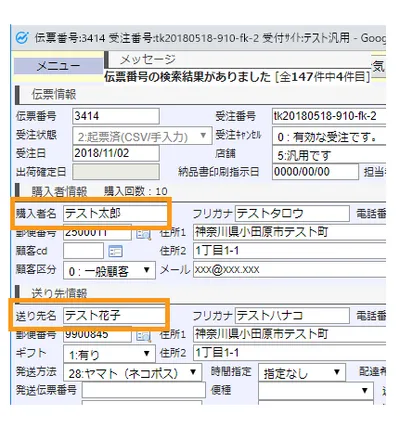Click the メール field with xxx@xxx.xxx
The height and width of the screenshot is (429, 400).
(289, 269)
